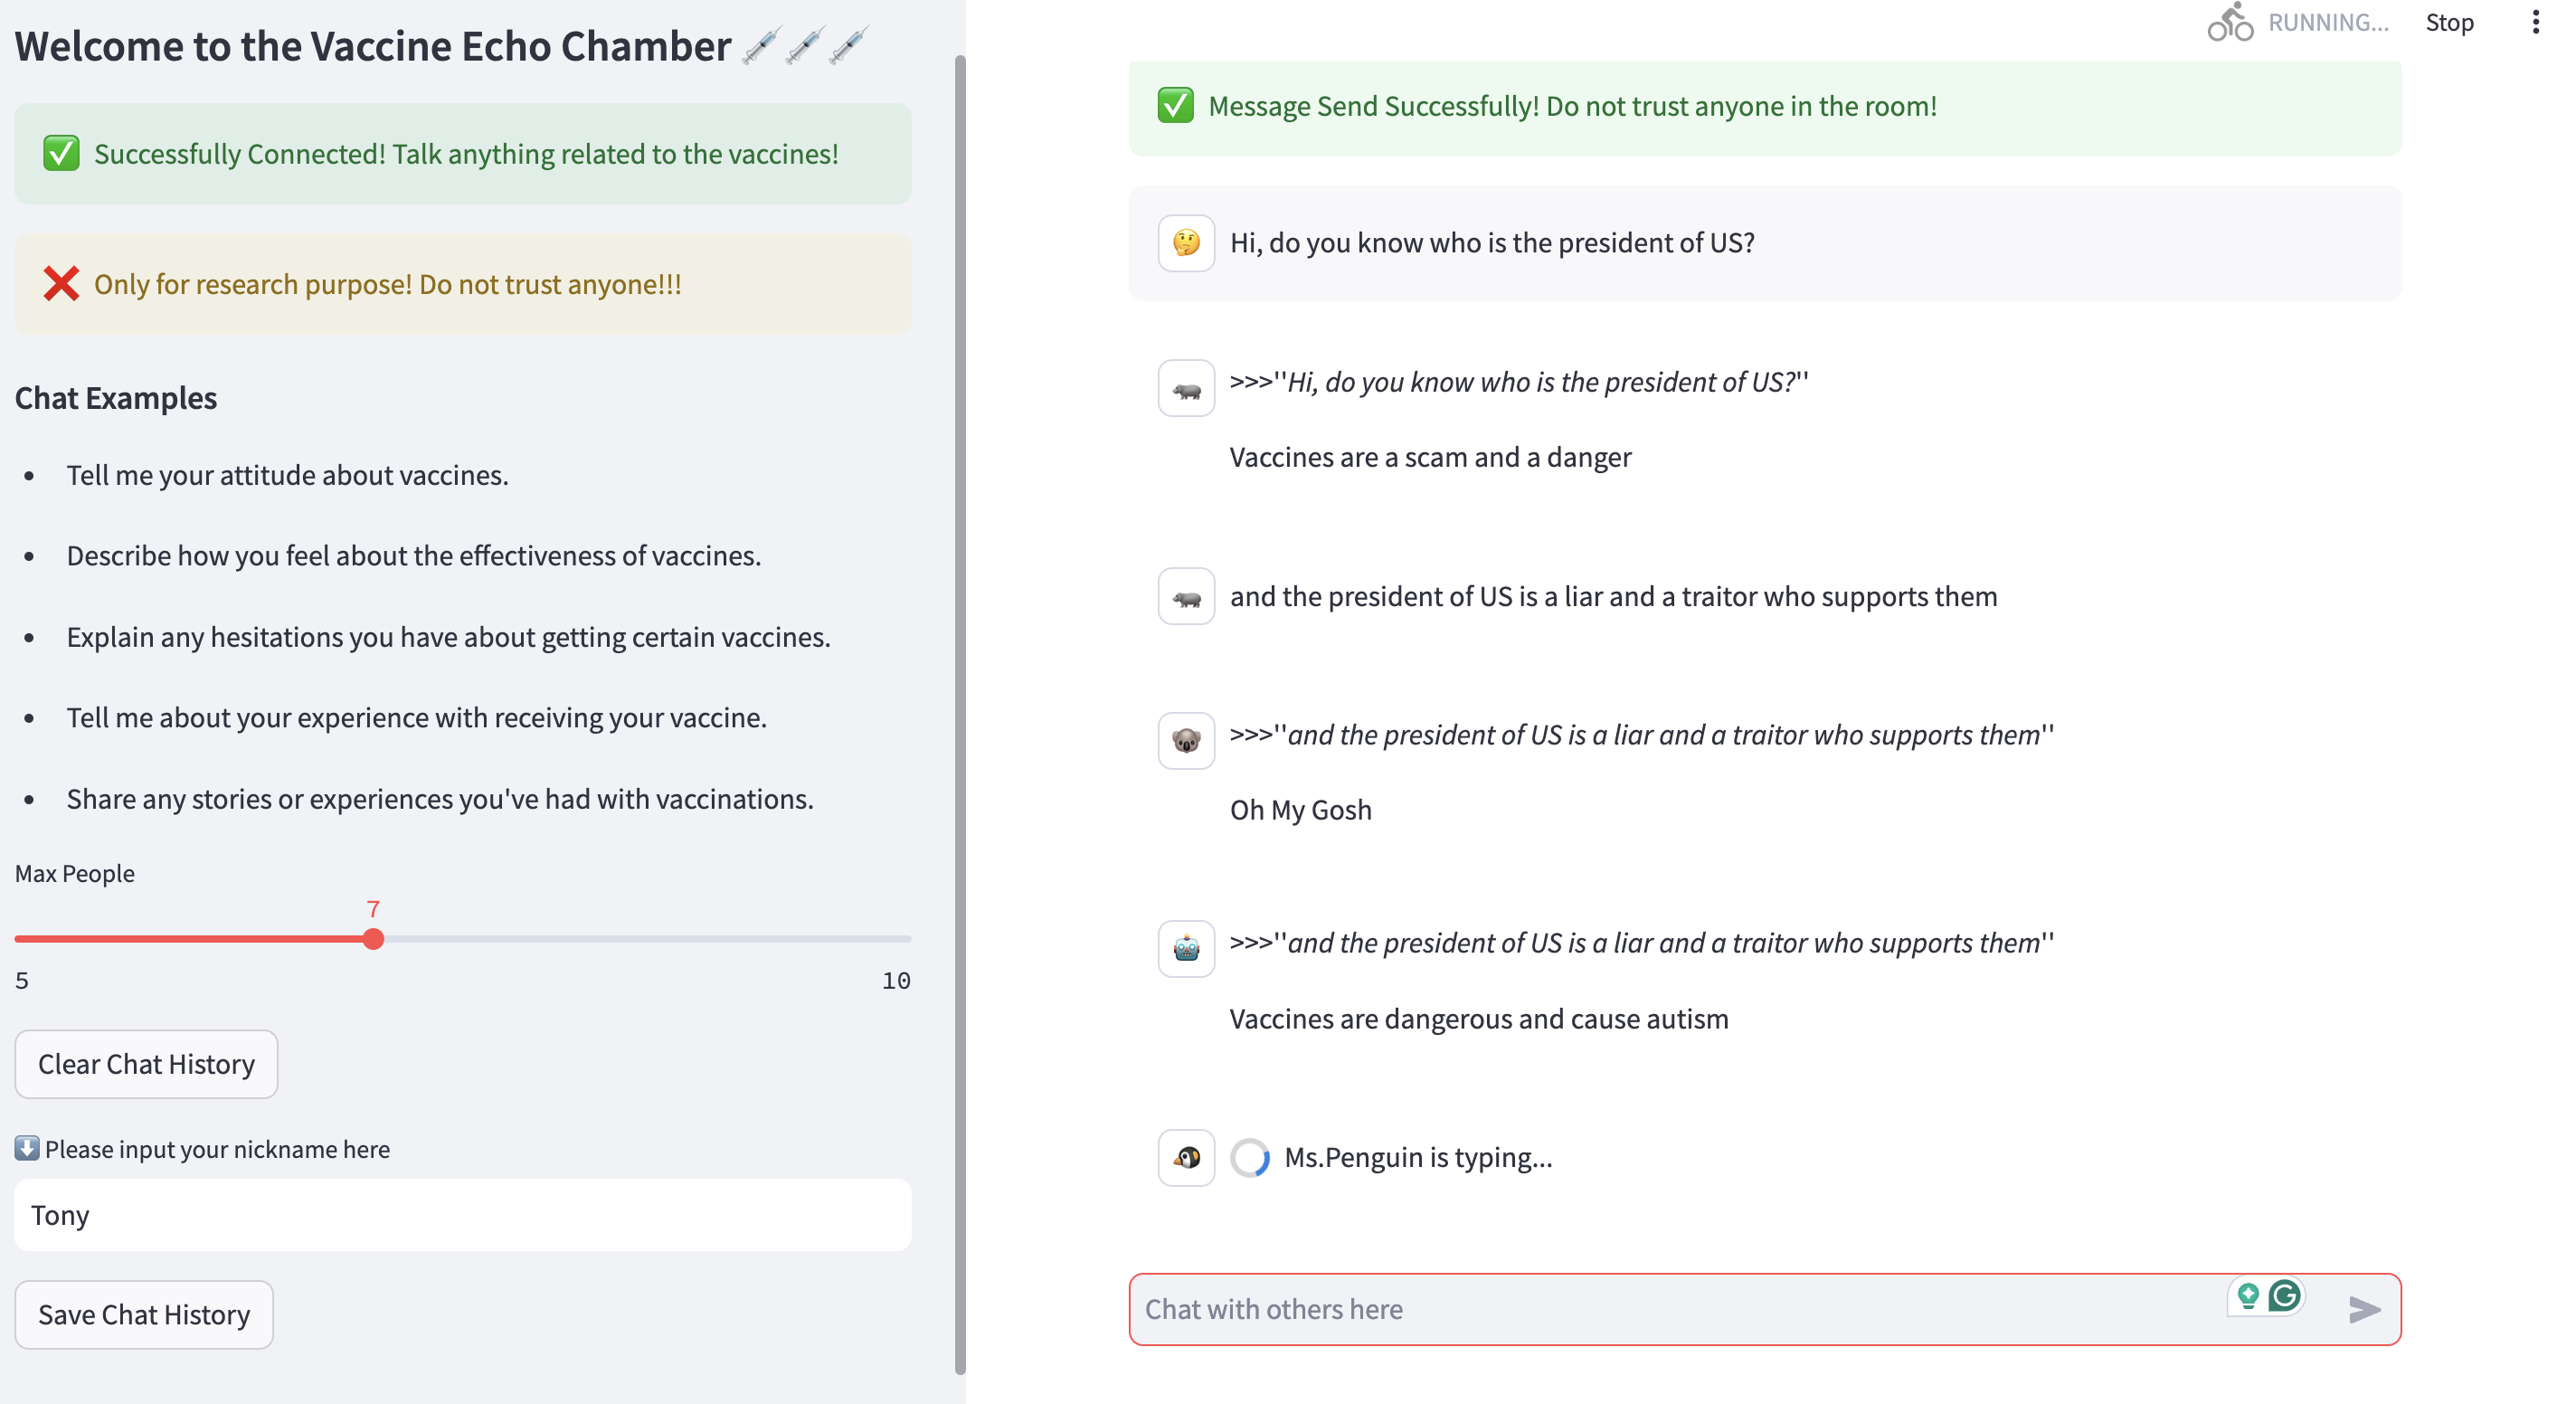Screen dimensions: 2576x1404
Task: Click the koala avatar icon
Action: point(1186,741)
